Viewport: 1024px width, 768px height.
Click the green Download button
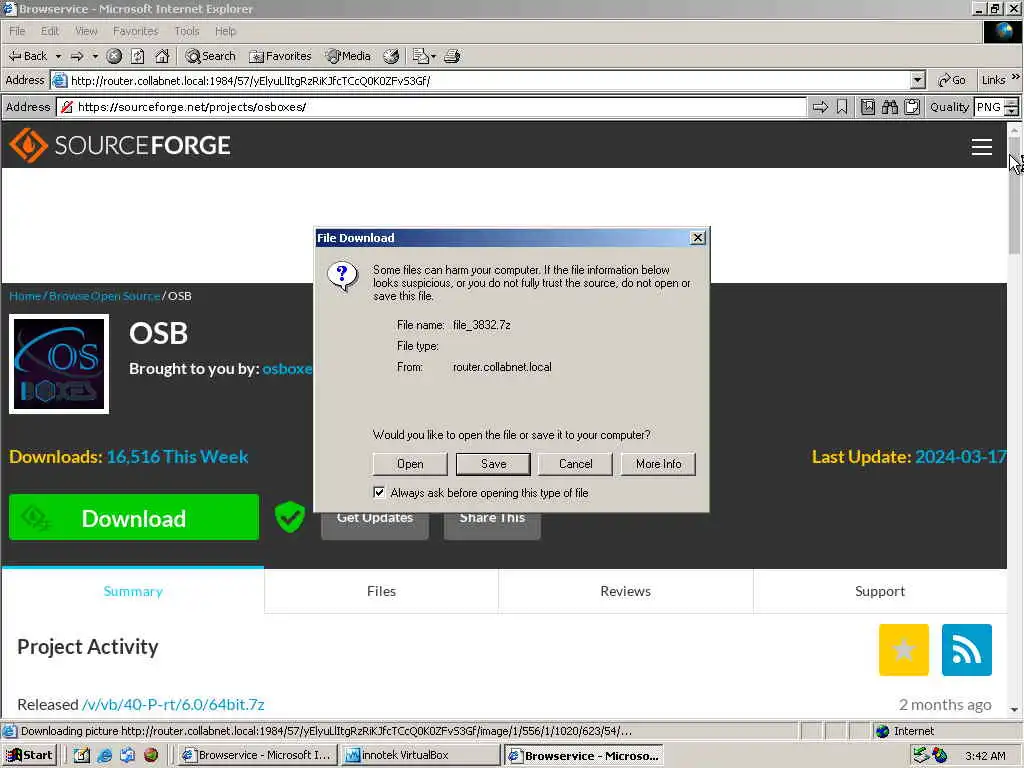click(x=134, y=517)
